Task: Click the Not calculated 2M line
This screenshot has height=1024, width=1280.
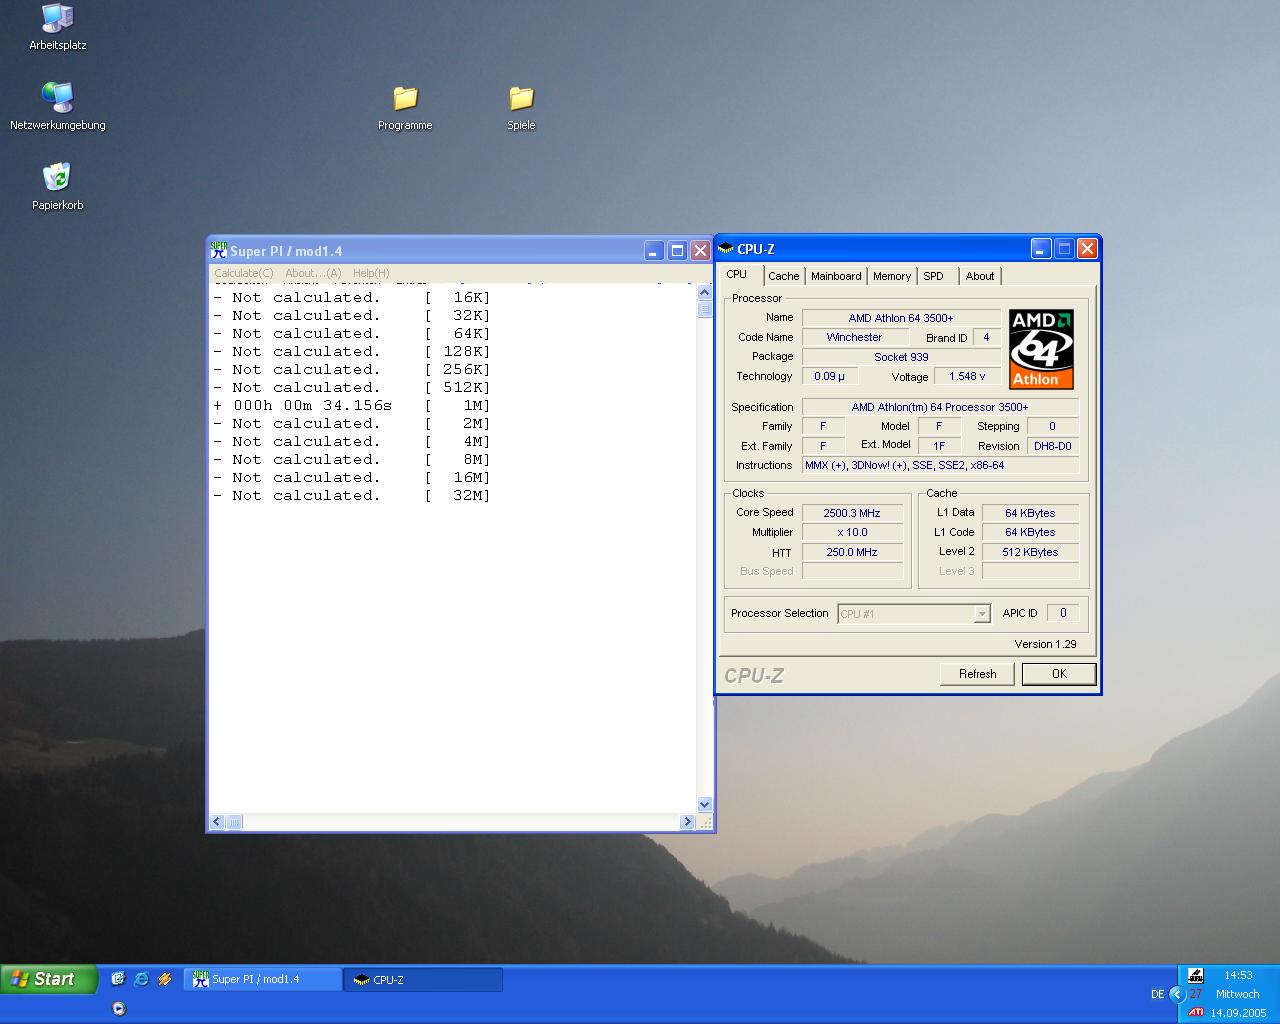Action: click(x=352, y=423)
